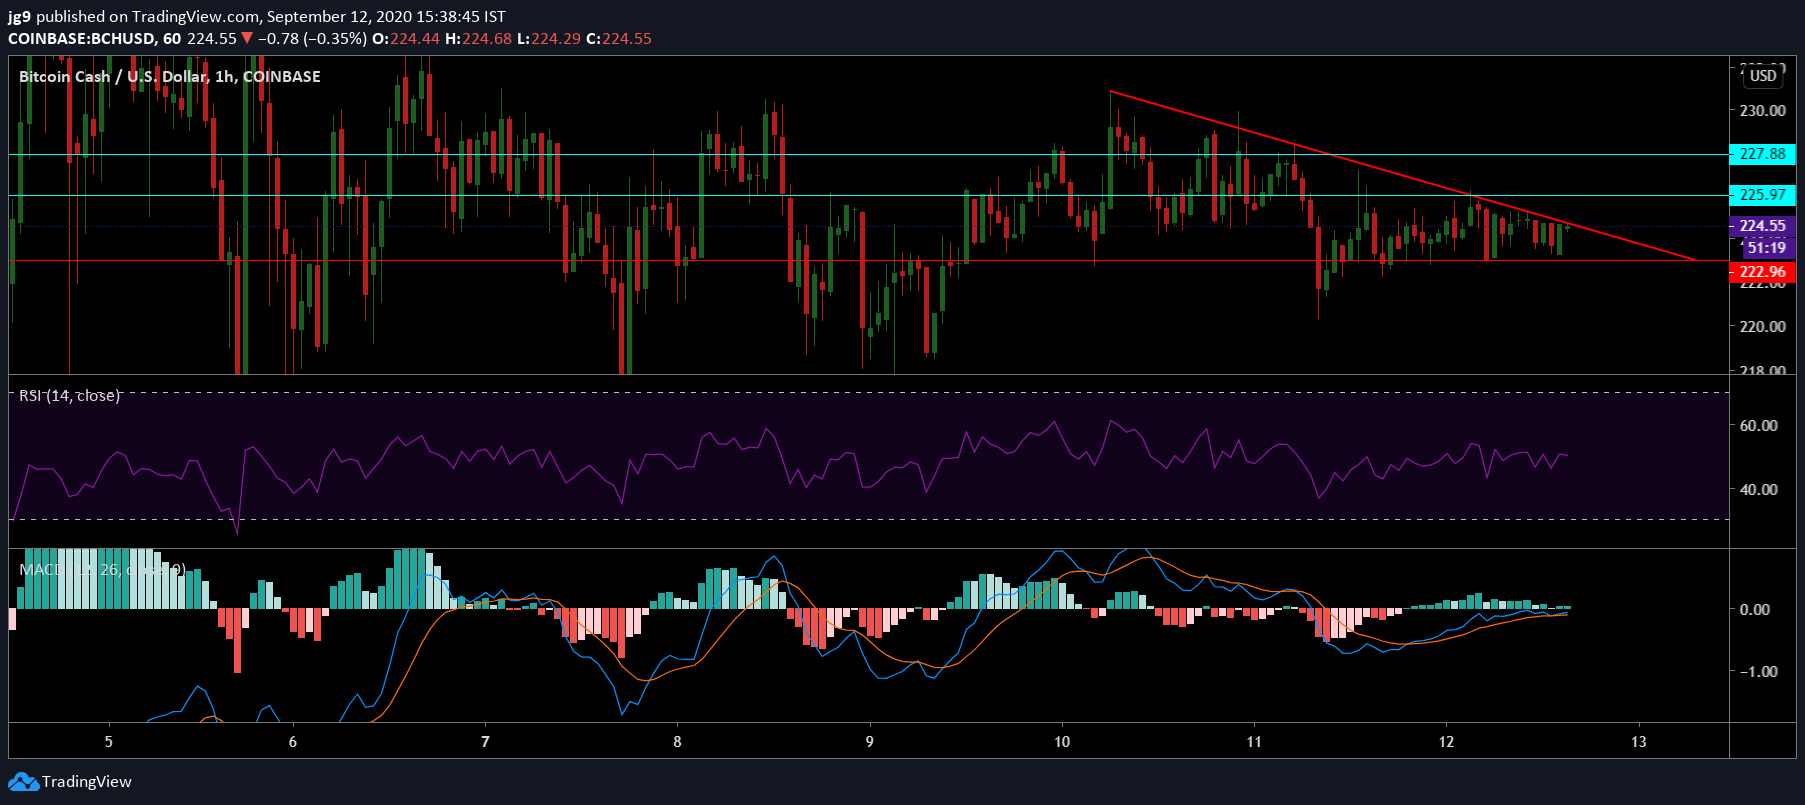Click the COINBASE:BCHUSD, 60 symbol header text
This screenshot has width=1805, height=805.
95,39
